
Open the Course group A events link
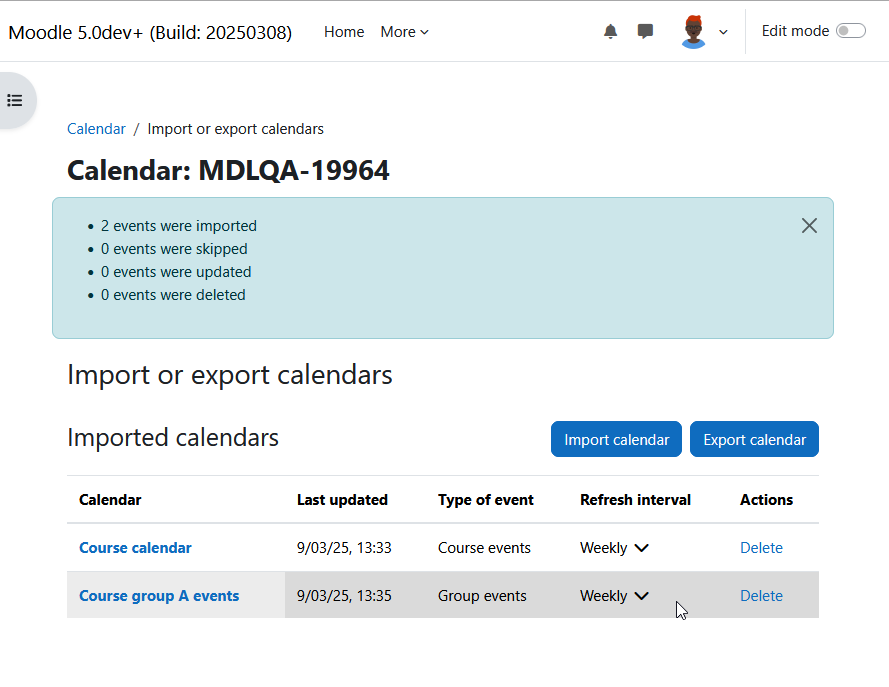point(159,596)
